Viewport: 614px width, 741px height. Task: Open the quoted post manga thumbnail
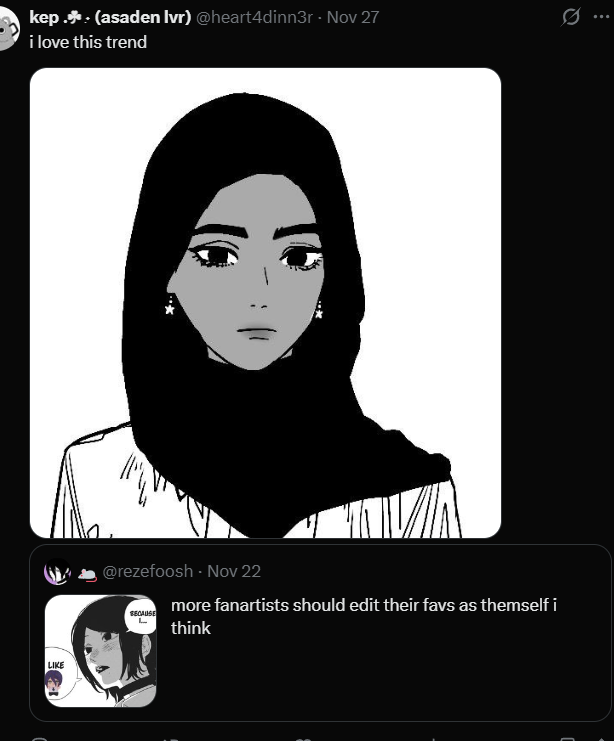(100, 651)
